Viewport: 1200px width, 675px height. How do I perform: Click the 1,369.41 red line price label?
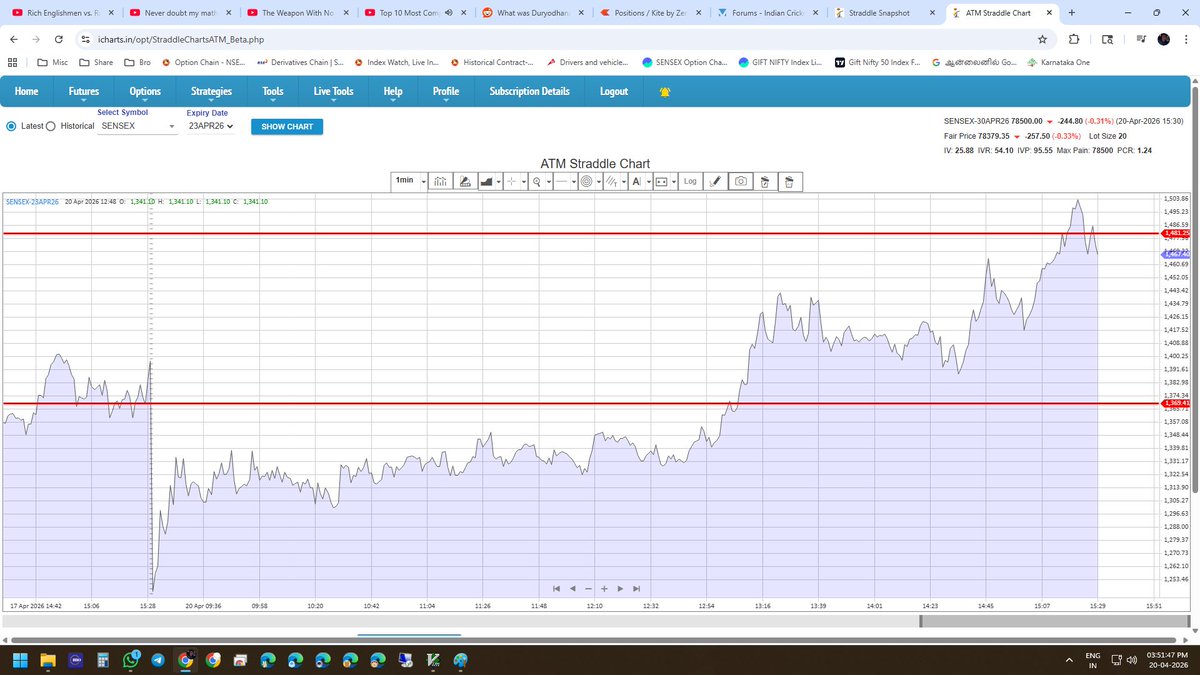[1176, 403]
